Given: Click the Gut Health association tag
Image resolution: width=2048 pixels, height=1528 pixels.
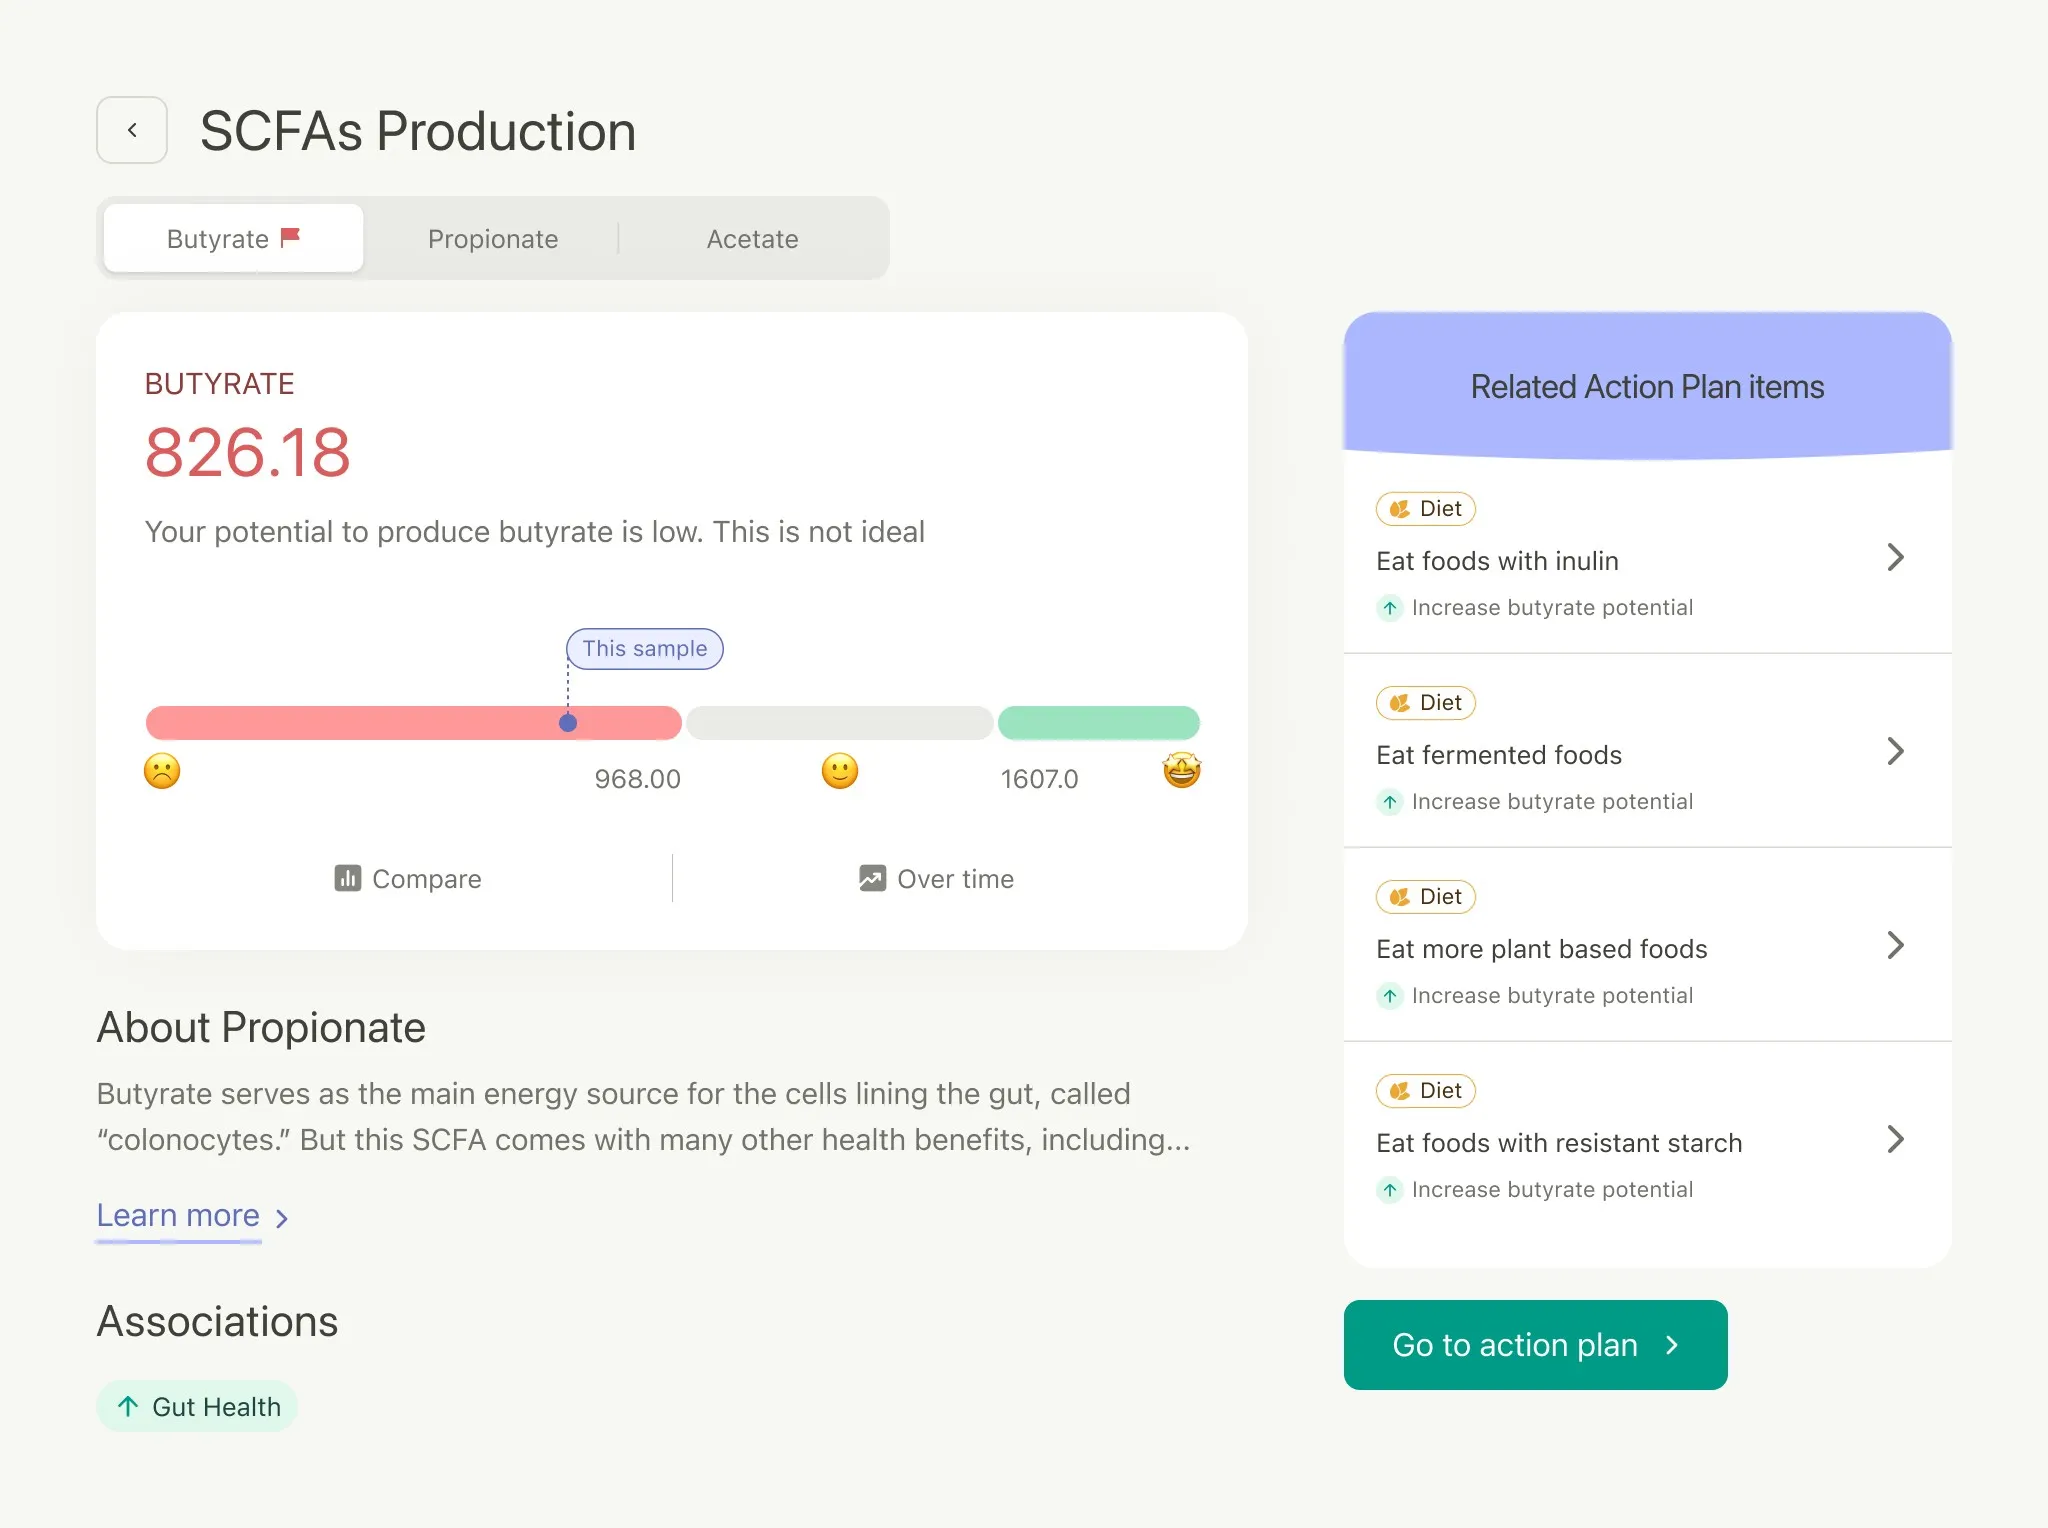Looking at the screenshot, I should coord(197,1406).
